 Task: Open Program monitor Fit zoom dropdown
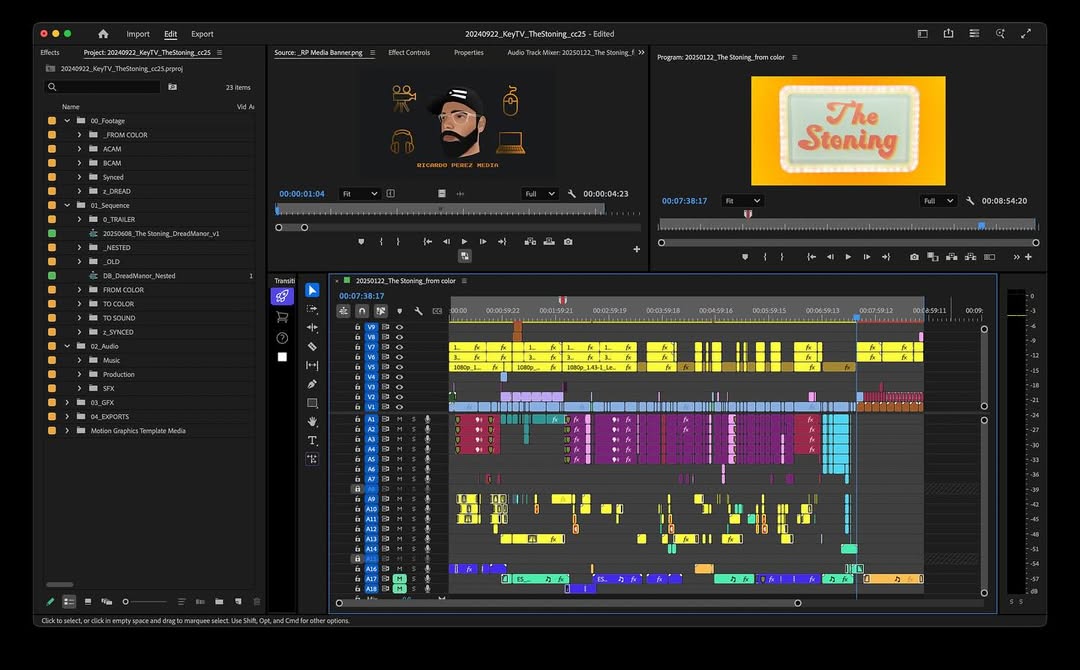742,201
